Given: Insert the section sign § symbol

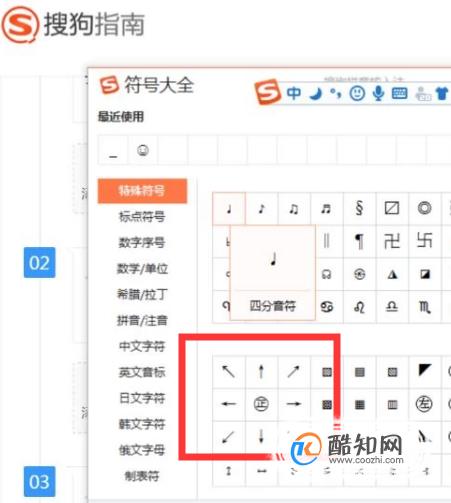Looking at the screenshot, I should tap(359, 209).
